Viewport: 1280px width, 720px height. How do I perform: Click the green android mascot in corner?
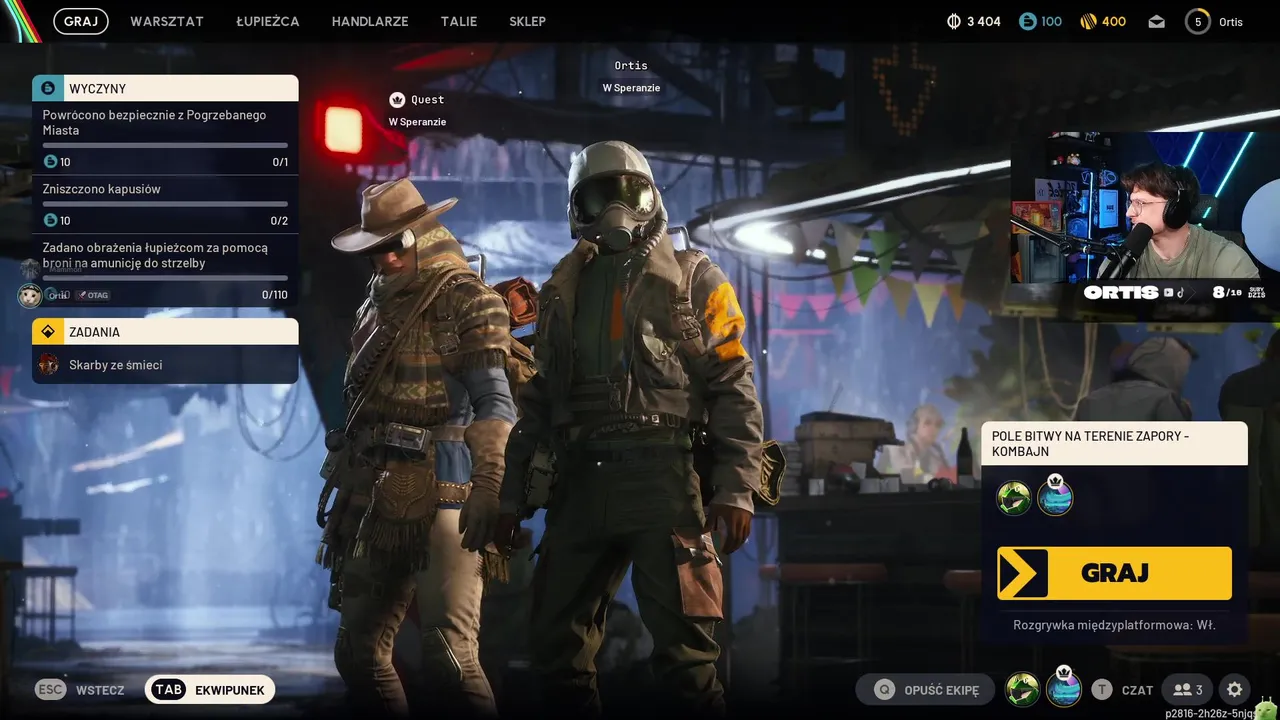(x=1266, y=707)
